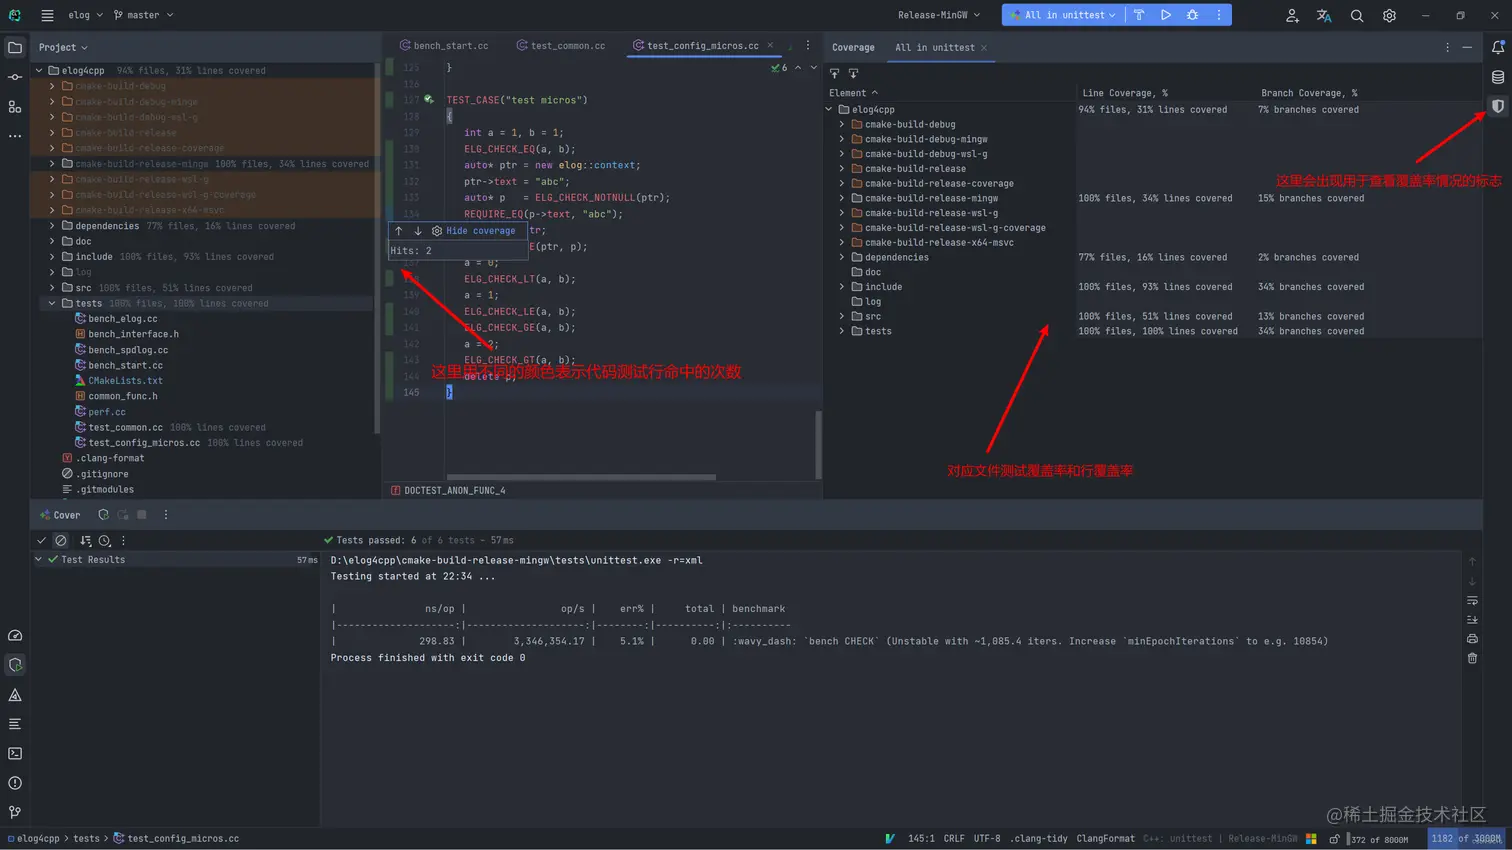Image resolution: width=1512 pixels, height=850 pixels.
Task: Close the test_config_micros.cc tab
Action: pyautogui.click(x=770, y=46)
